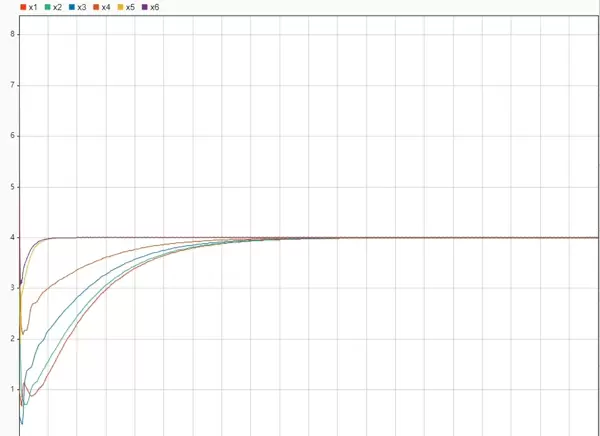Click the blue x3 legend swatch

tap(72, 7)
